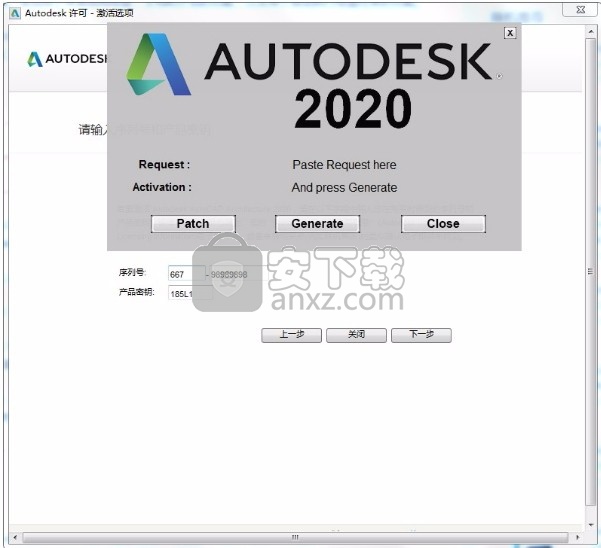This screenshot has height=548, width=601.
Task: Click the 序列号 label
Action: pos(132,272)
